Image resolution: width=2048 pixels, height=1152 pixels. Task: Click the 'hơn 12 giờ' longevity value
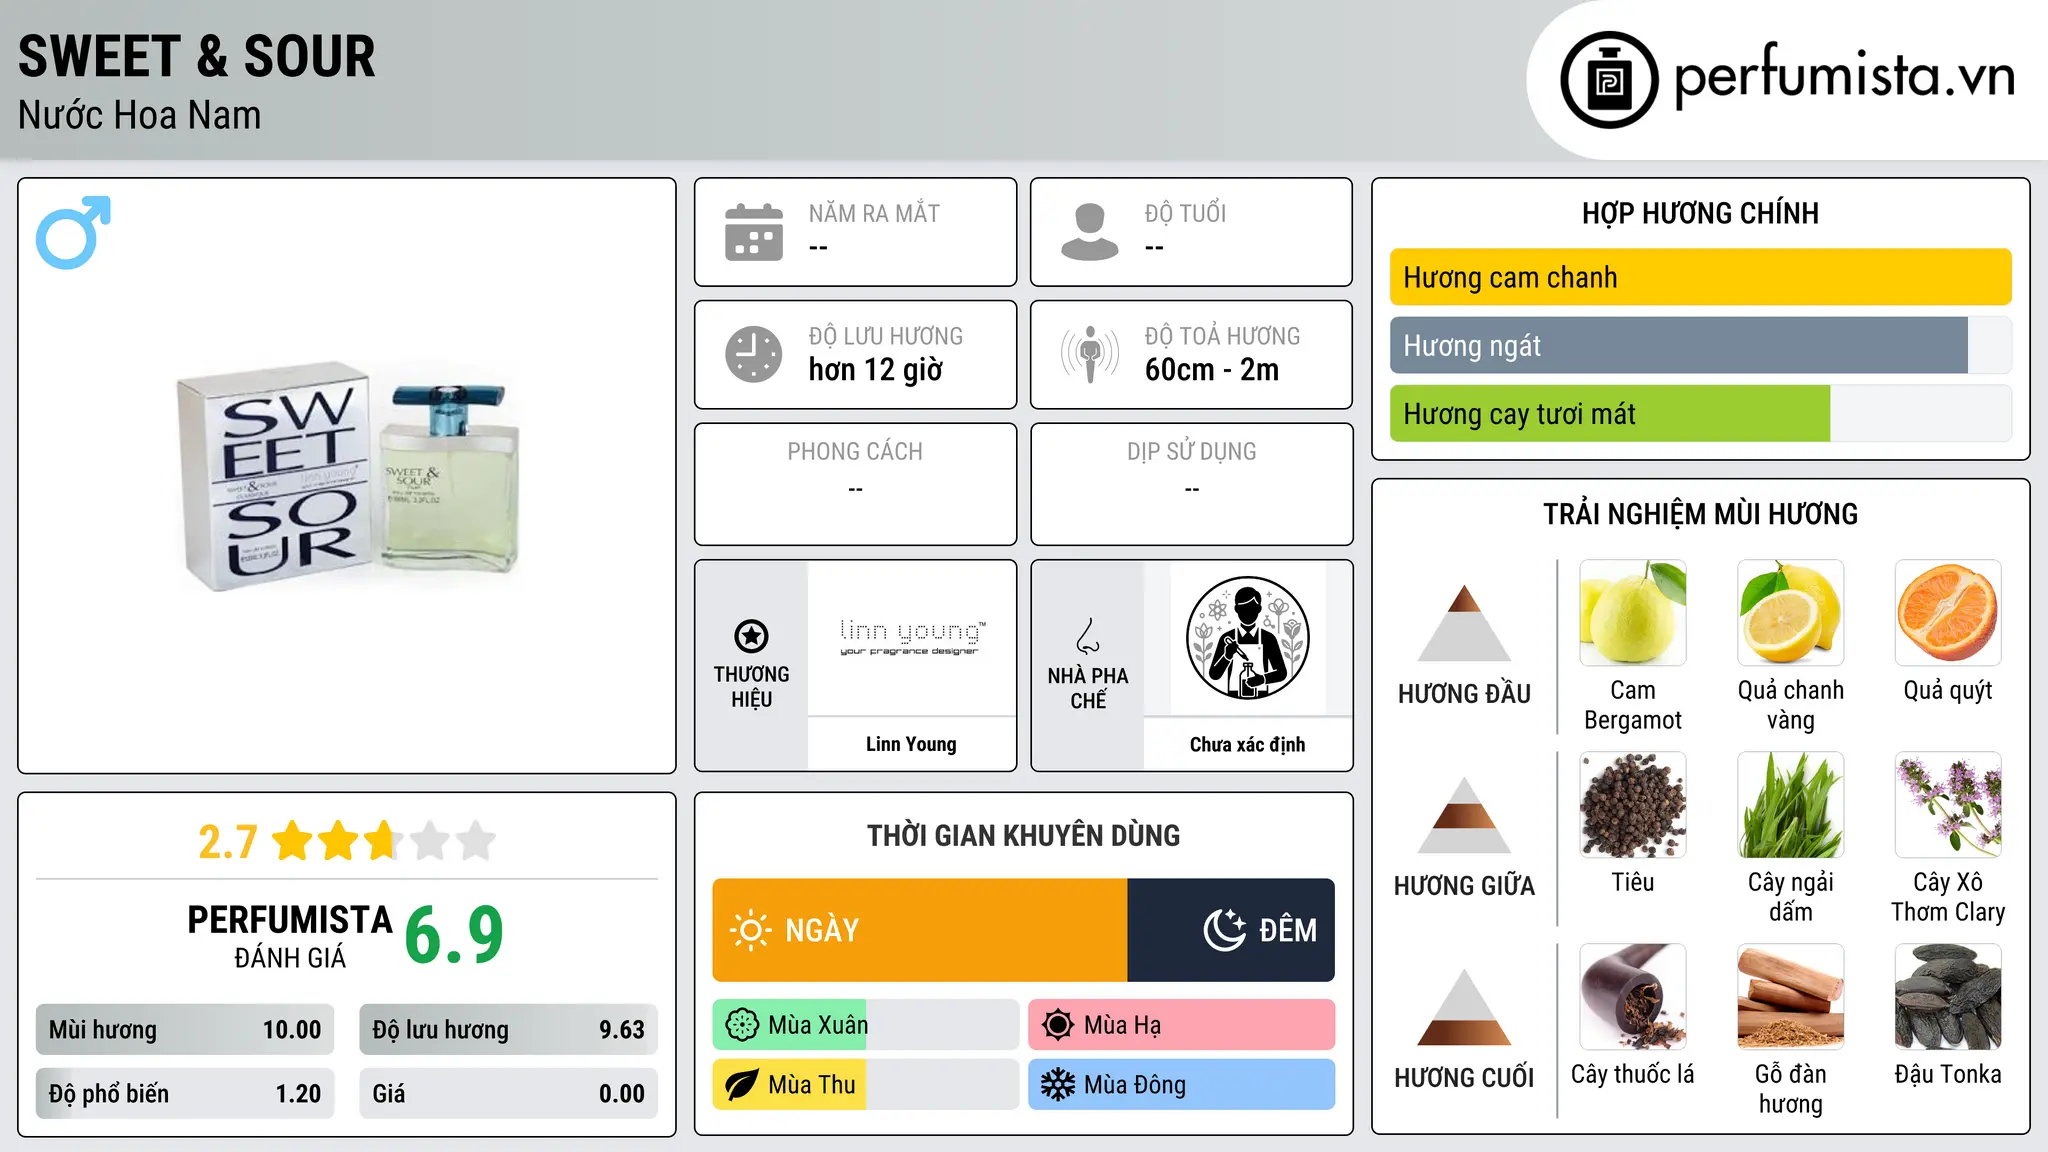coord(876,370)
